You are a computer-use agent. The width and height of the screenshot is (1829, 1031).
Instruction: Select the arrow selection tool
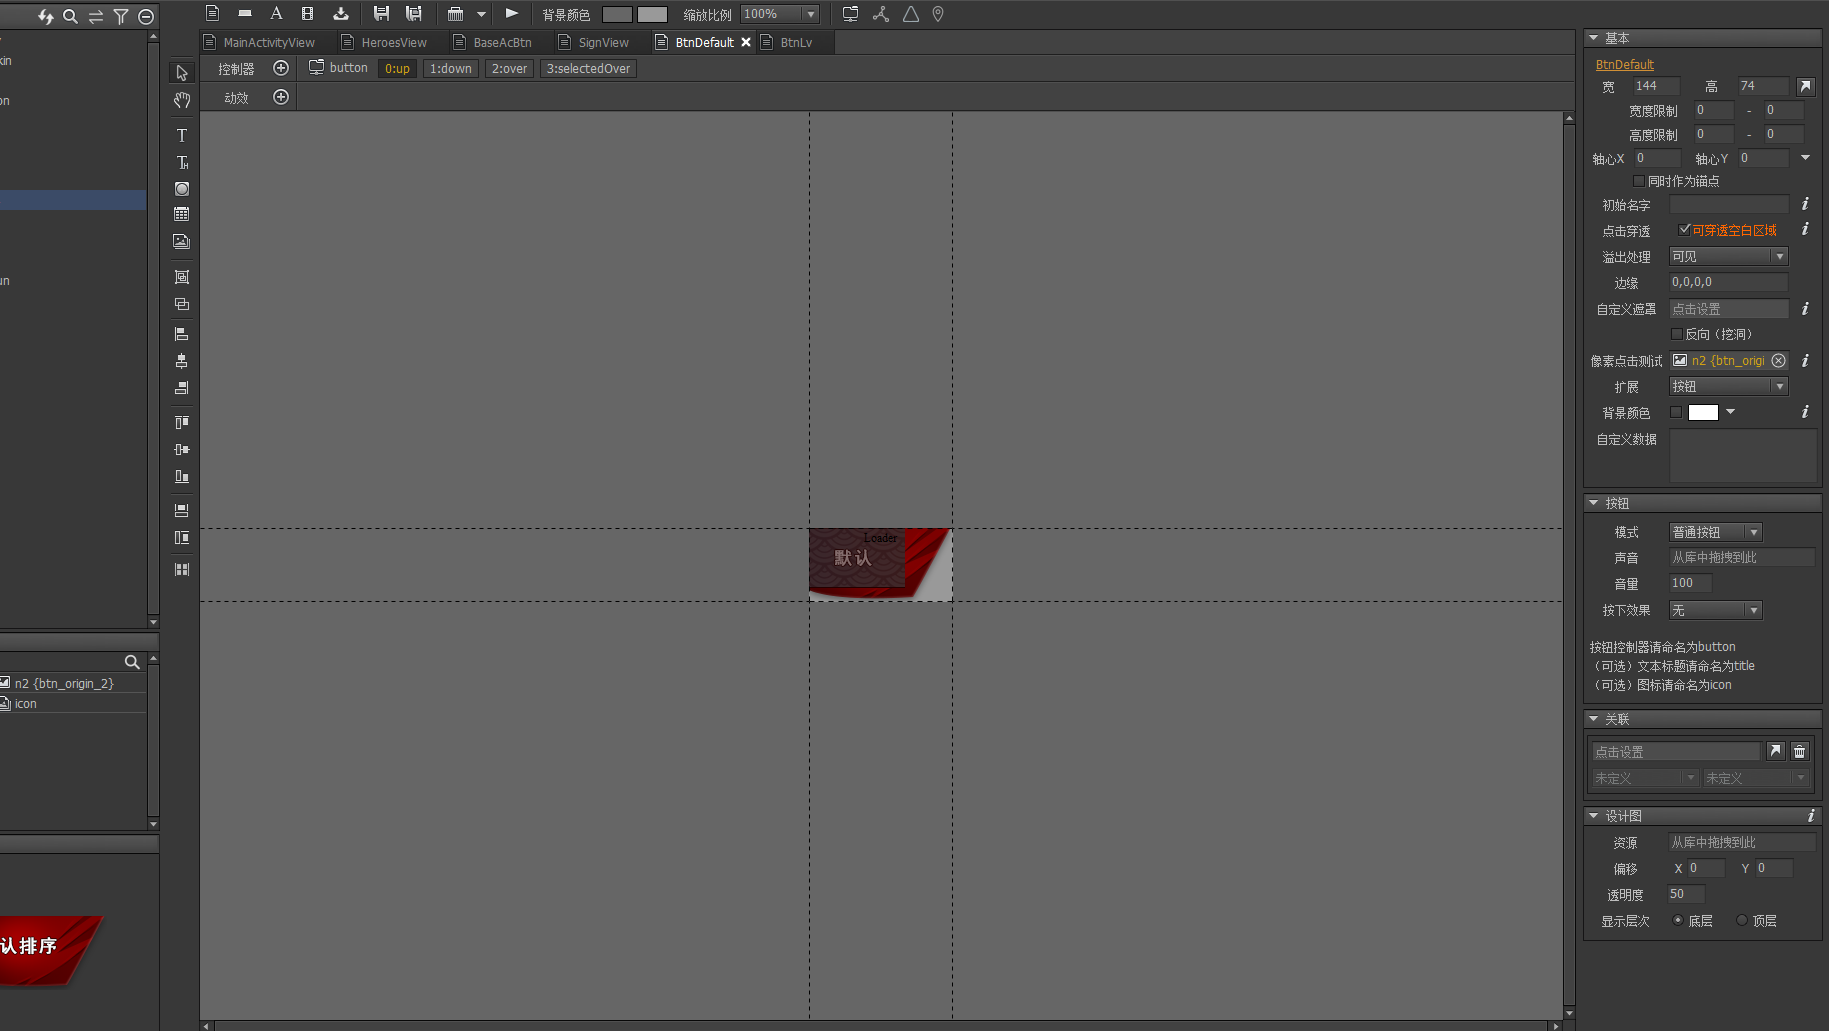pos(182,73)
